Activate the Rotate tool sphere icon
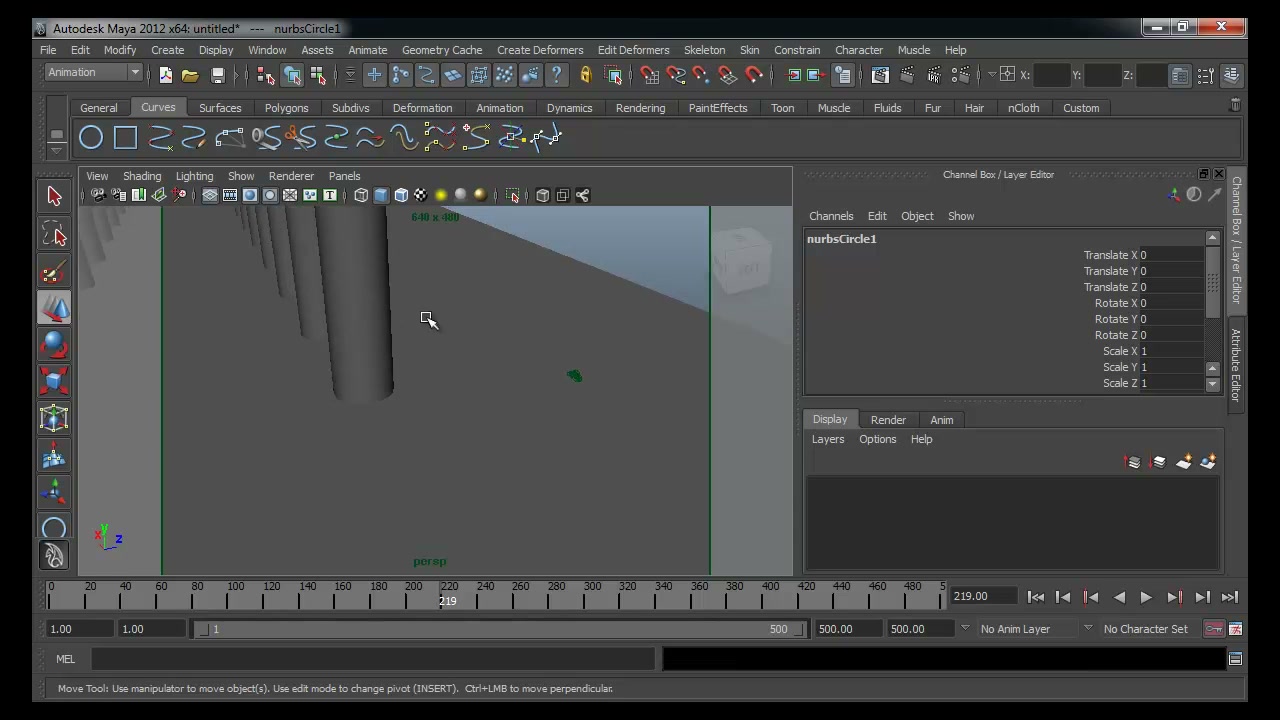 click(x=54, y=345)
